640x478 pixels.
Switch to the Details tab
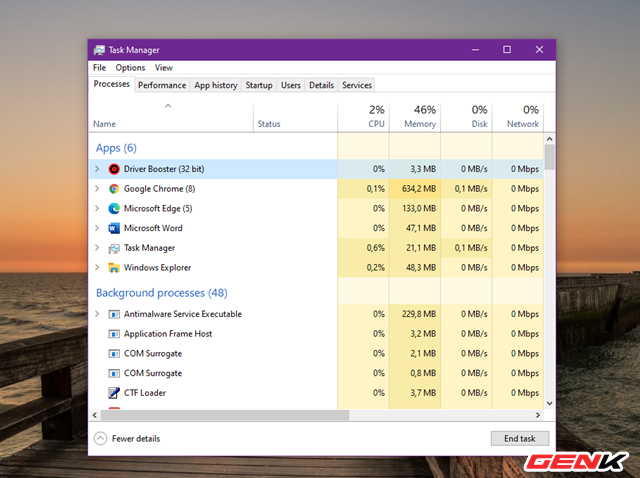point(321,85)
